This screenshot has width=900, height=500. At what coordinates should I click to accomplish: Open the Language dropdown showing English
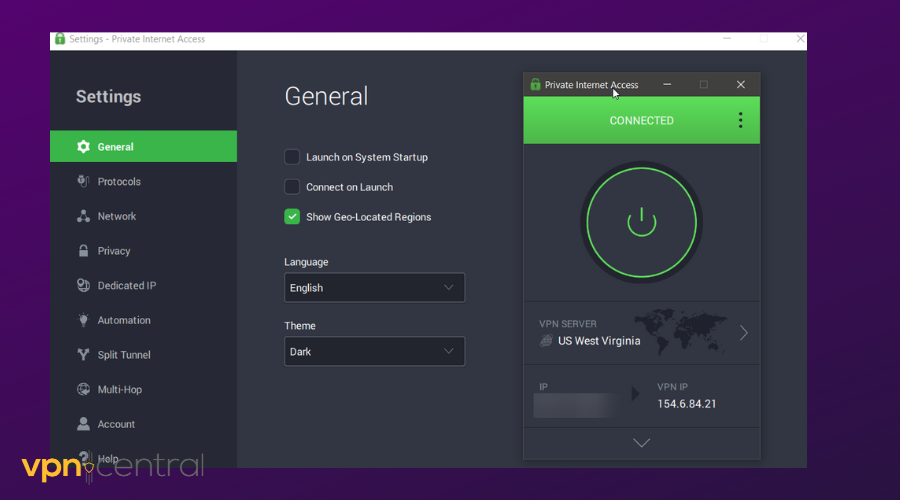tap(374, 288)
